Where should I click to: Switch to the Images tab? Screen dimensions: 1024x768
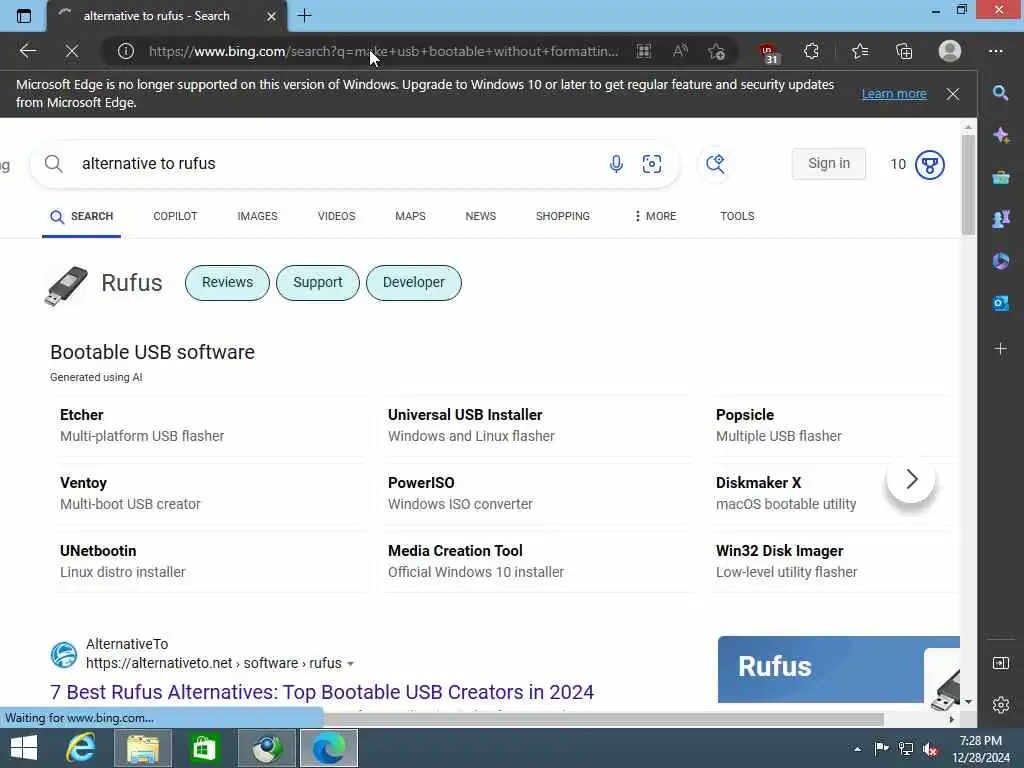tap(257, 216)
